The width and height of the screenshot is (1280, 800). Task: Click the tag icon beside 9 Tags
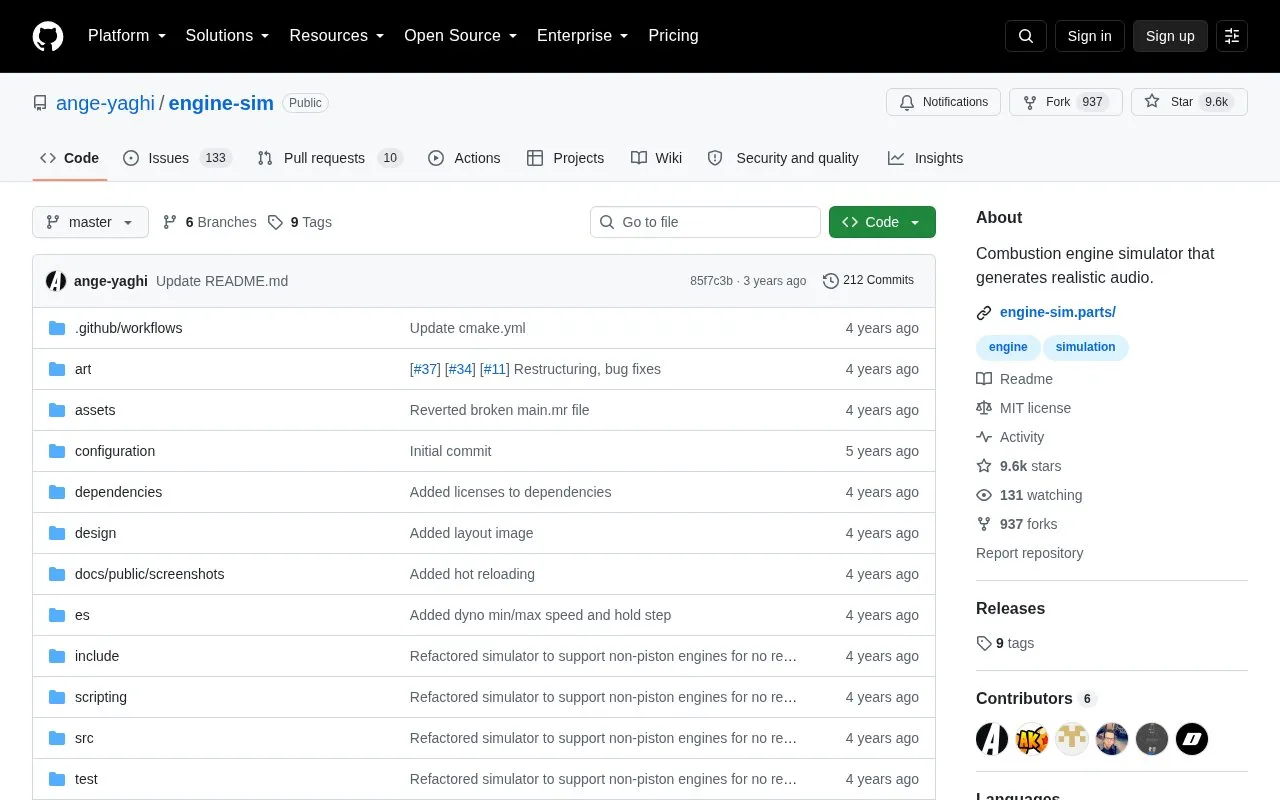click(x=275, y=222)
